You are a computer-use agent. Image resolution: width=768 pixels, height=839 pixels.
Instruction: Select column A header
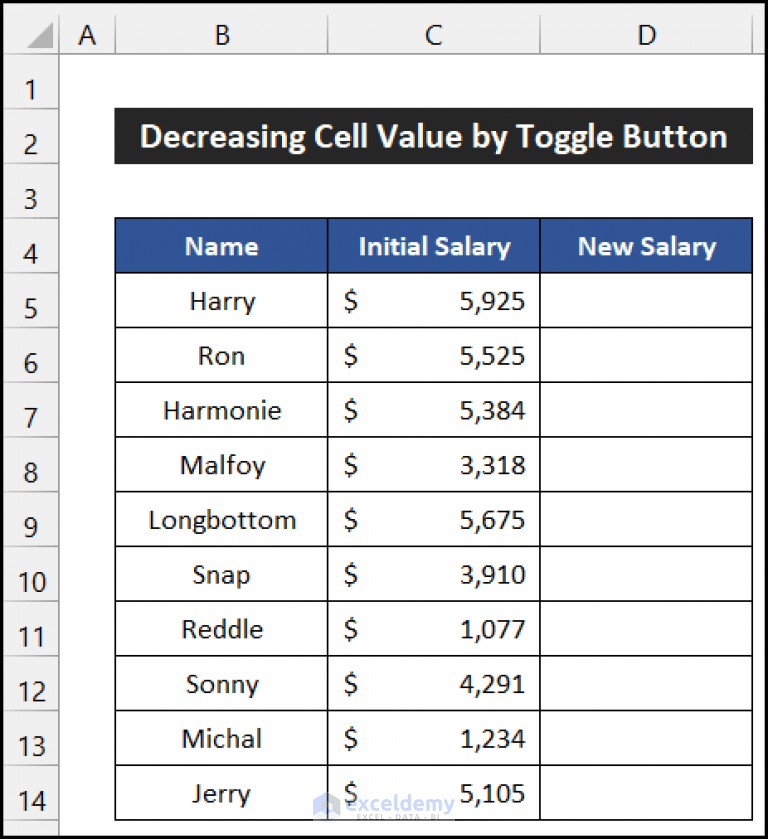pos(88,34)
